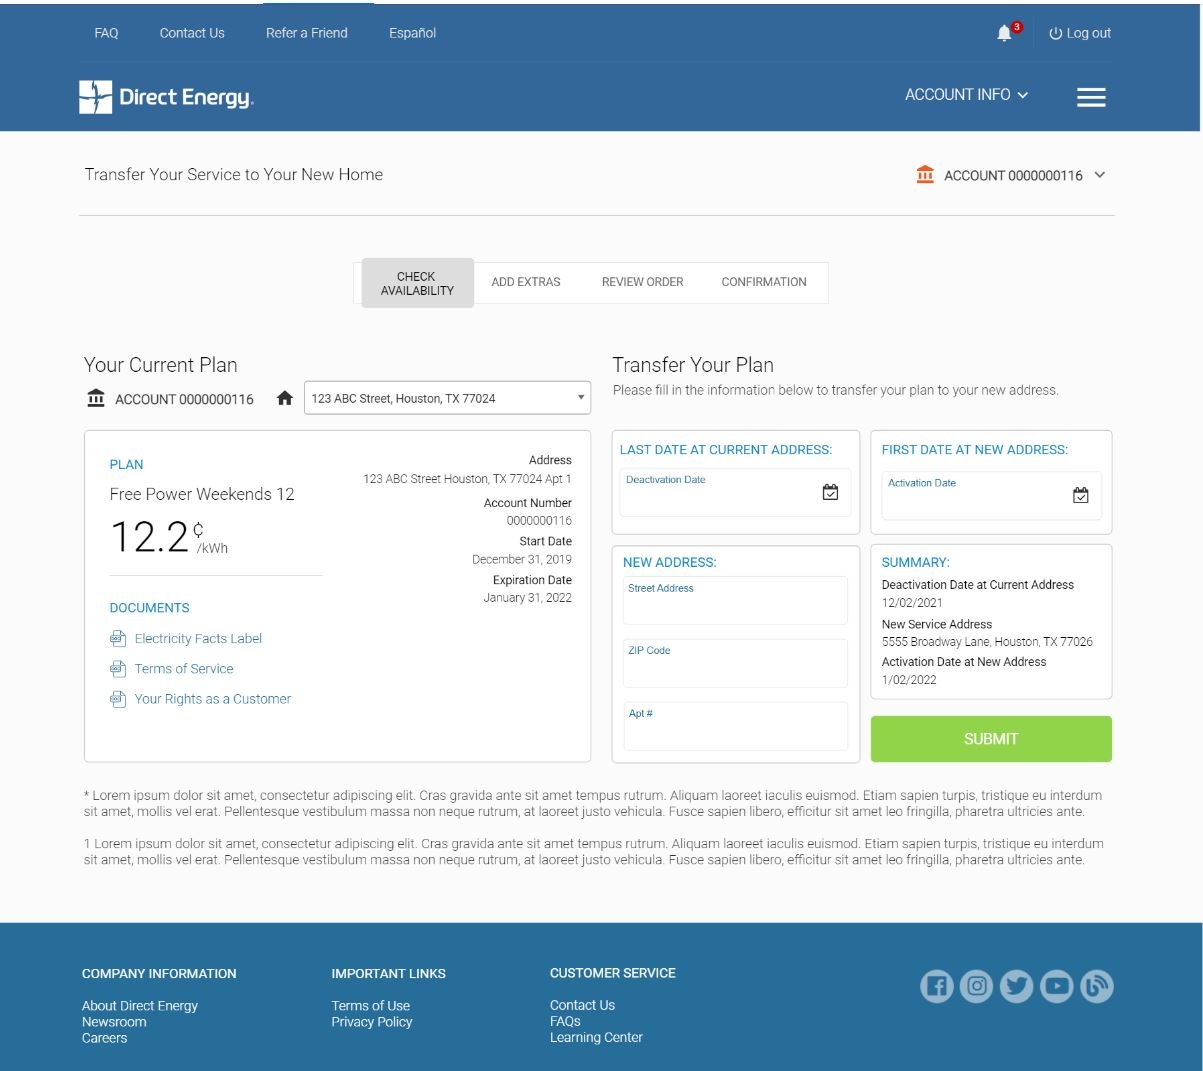Click the bank icon under Your Current Plan
The height and width of the screenshot is (1071, 1203).
(96, 398)
